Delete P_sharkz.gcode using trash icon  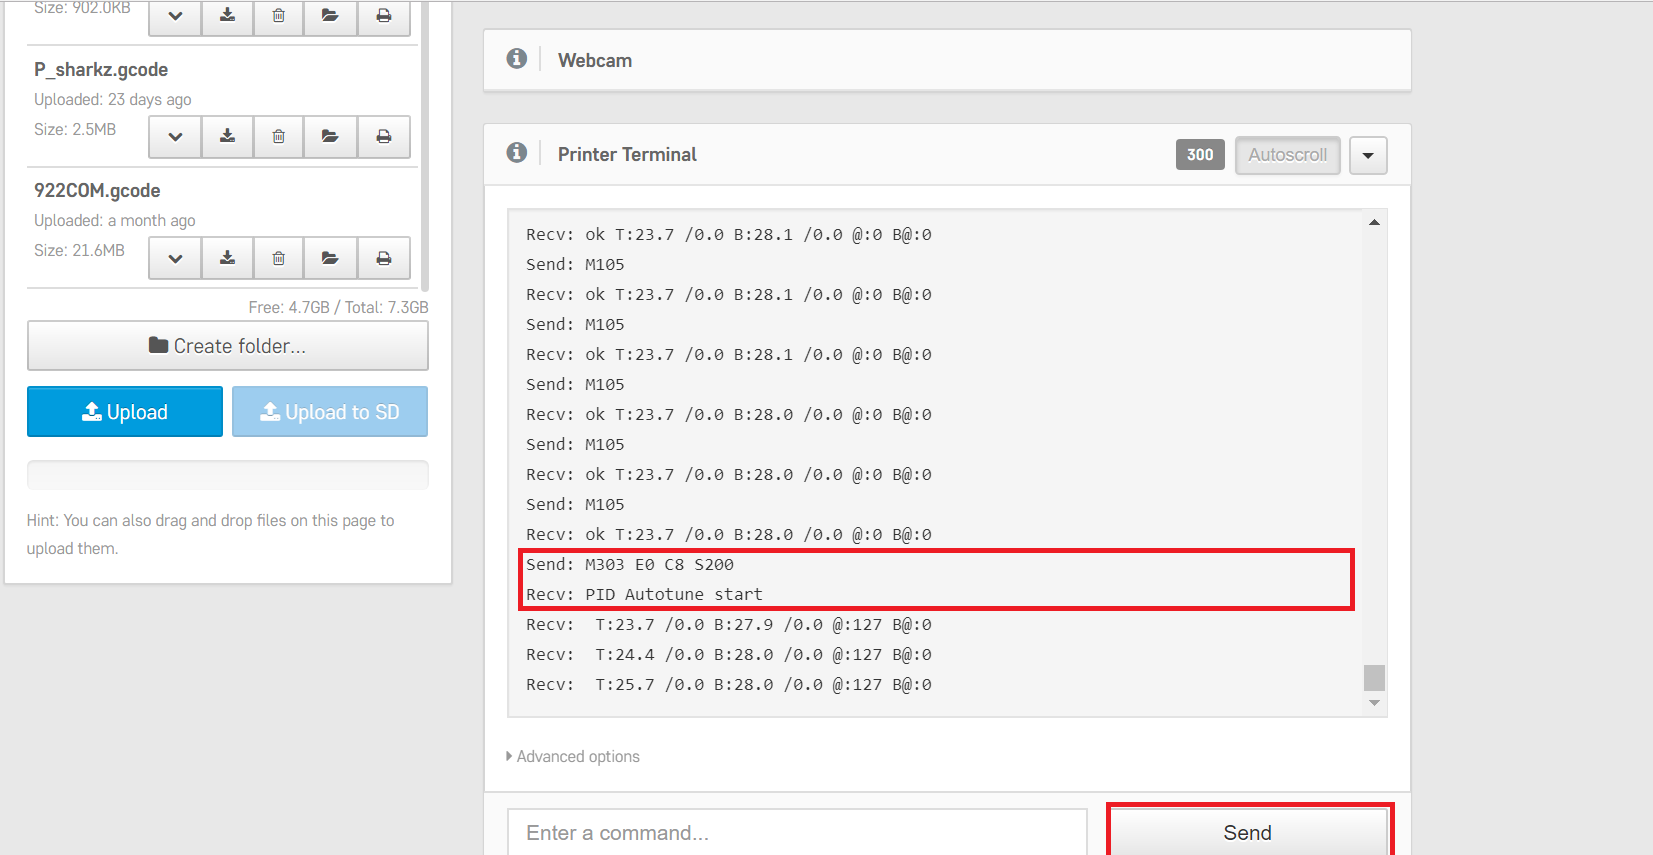(x=279, y=137)
